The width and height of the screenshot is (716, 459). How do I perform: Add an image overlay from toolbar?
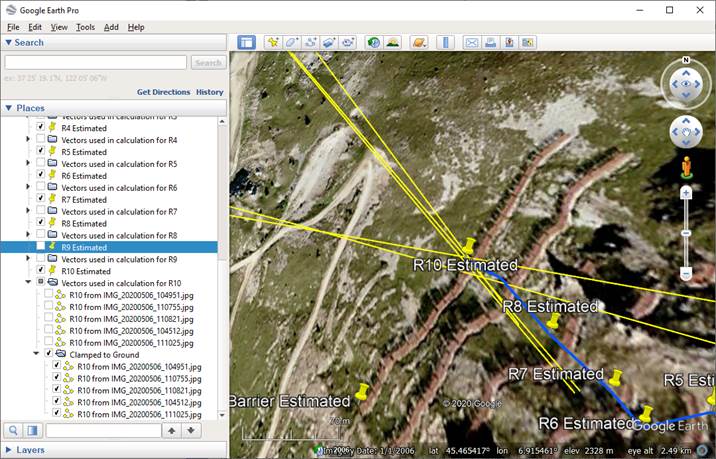coord(329,42)
